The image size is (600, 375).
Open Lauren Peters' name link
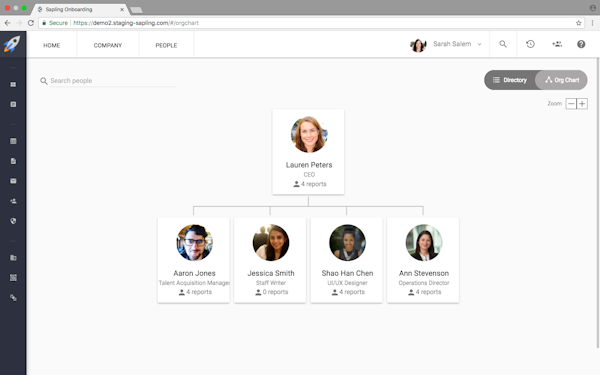[309, 165]
